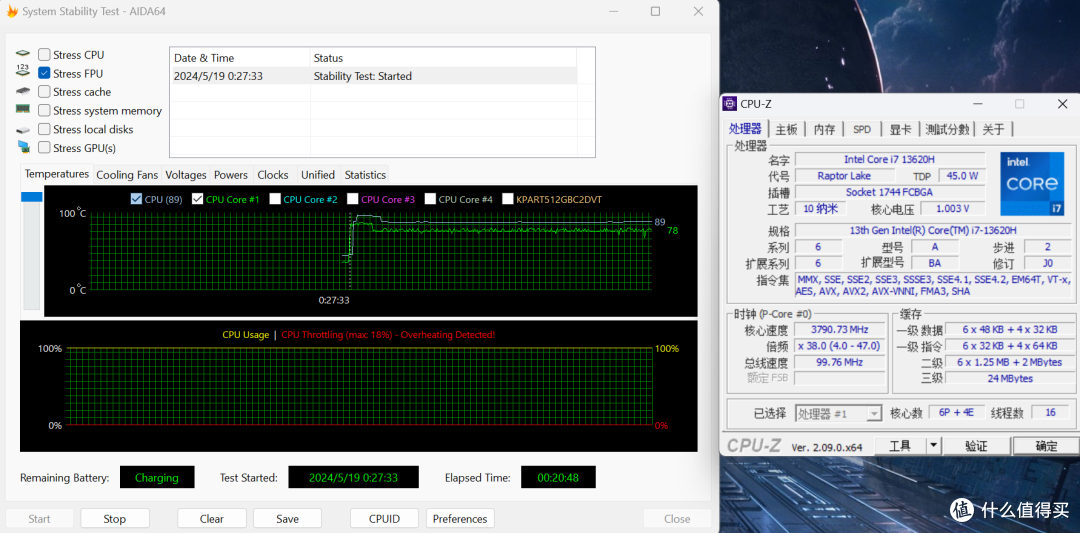
Task: Uncheck the Stress FPU checkbox
Action: pos(44,73)
